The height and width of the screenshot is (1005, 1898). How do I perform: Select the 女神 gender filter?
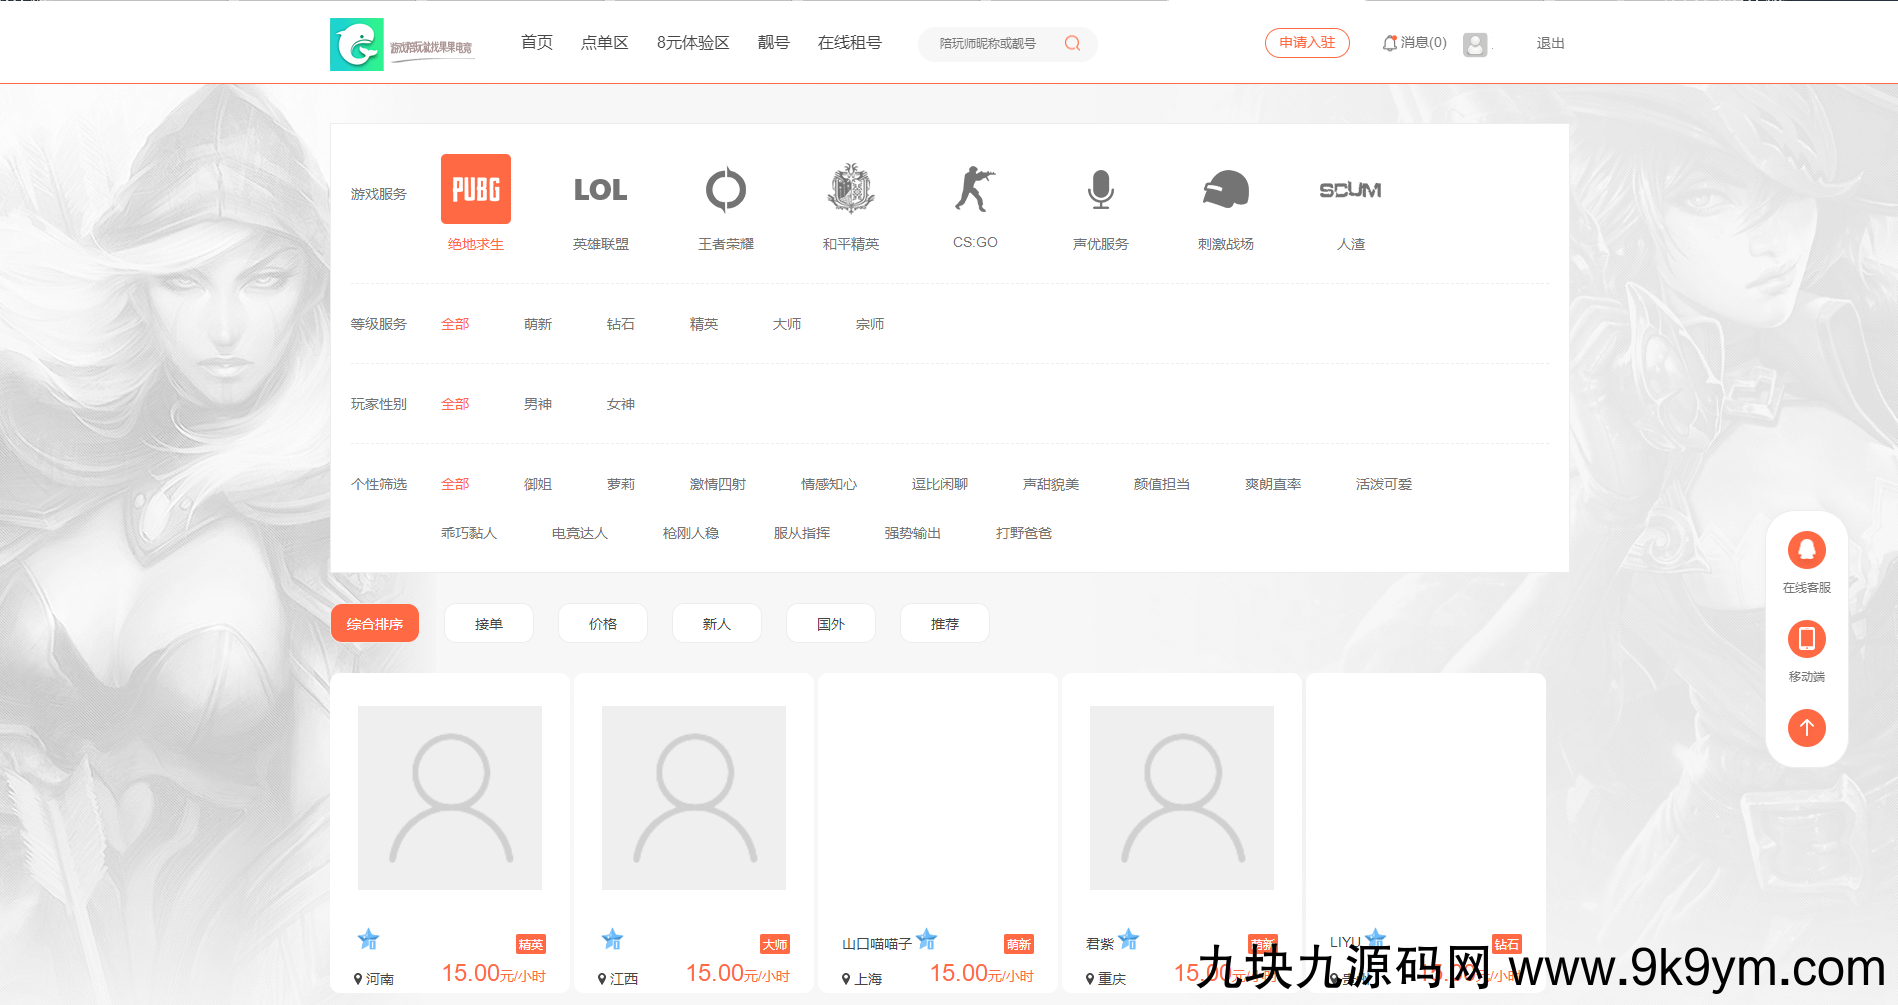(620, 403)
